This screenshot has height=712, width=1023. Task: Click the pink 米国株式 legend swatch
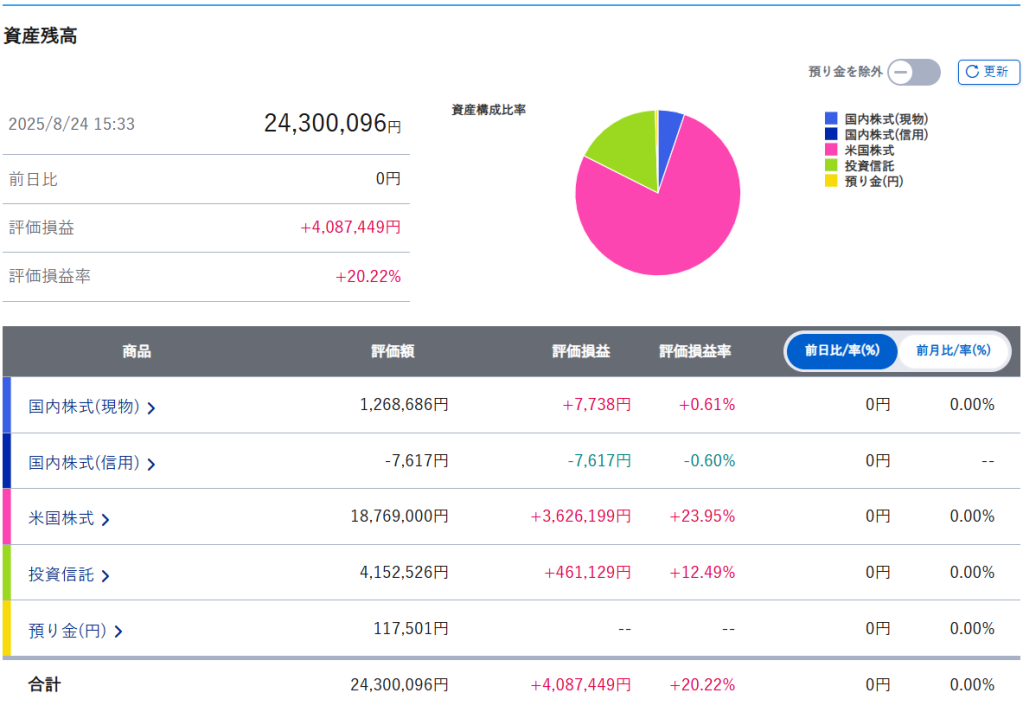[831, 150]
